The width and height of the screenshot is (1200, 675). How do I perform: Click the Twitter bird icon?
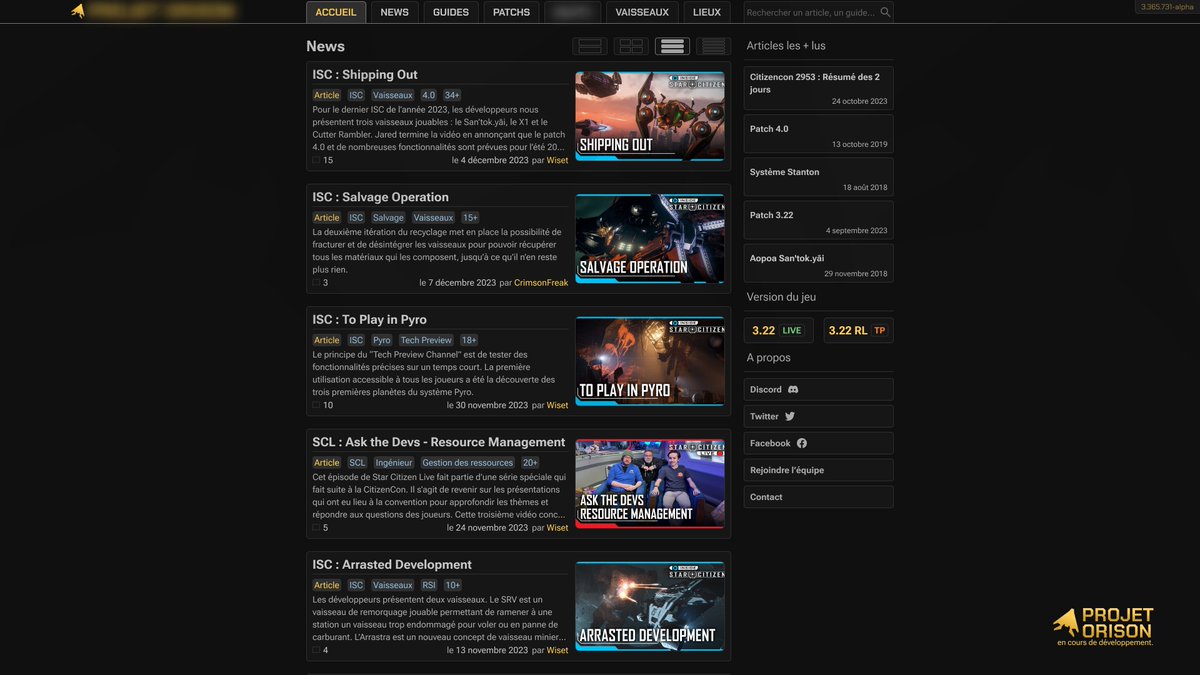(790, 416)
